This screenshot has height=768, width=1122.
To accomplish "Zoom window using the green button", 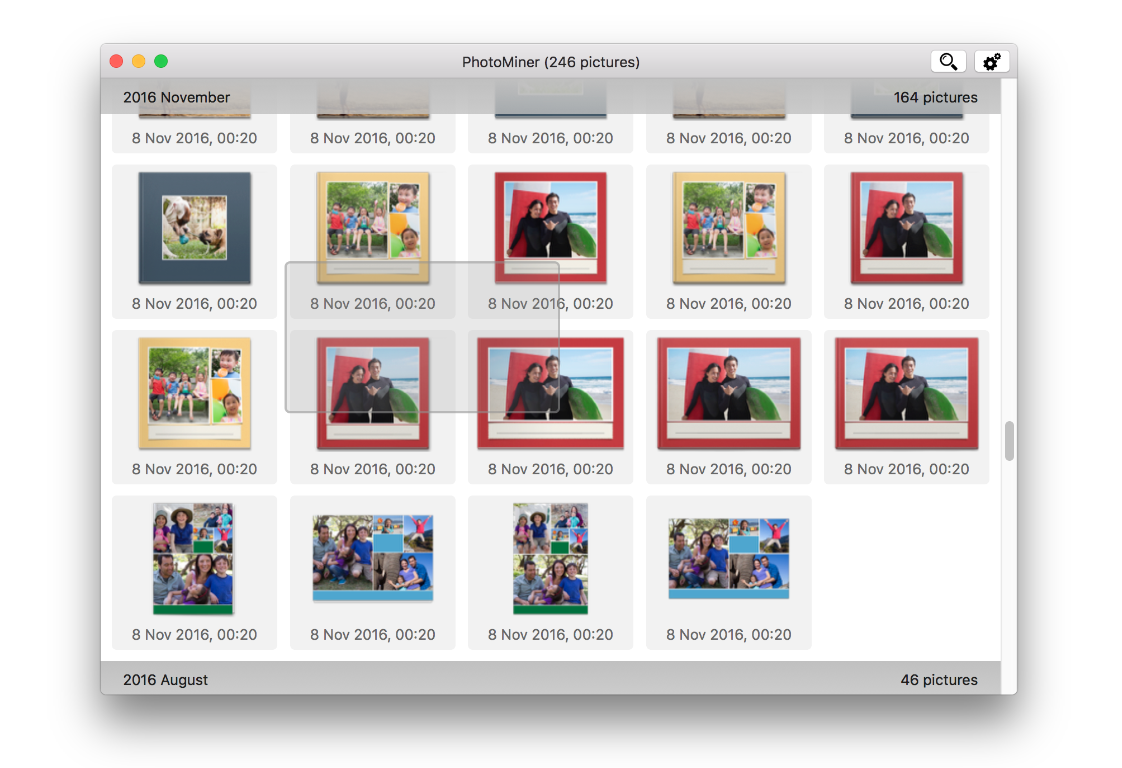I will click(x=161, y=62).
